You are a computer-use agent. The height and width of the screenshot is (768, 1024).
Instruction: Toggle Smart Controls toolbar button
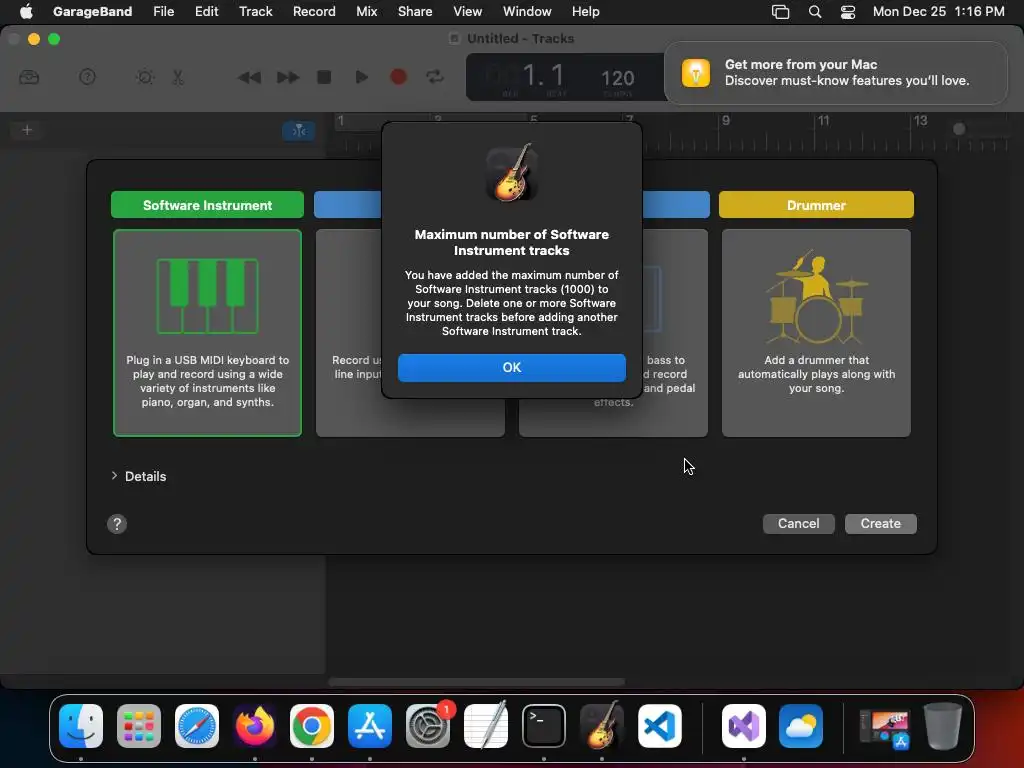click(x=145, y=78)
